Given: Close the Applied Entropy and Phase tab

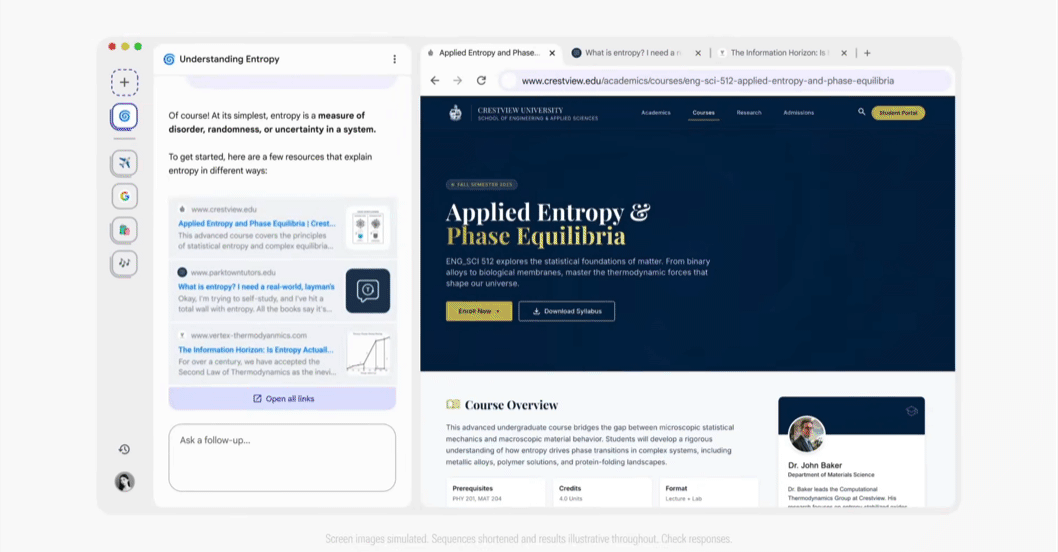Looking at the screenshot, I should pos(552,53).
